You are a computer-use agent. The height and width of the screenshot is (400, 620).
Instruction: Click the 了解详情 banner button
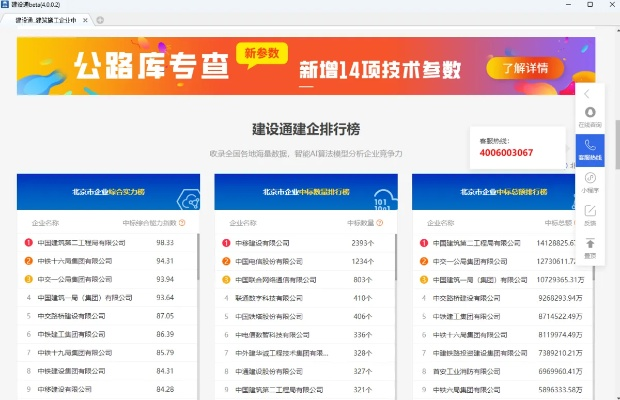517,68
